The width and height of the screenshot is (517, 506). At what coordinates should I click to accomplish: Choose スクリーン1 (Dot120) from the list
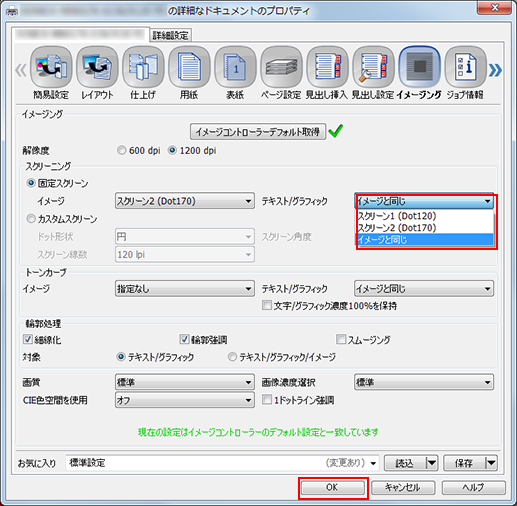tap(425, 216)
